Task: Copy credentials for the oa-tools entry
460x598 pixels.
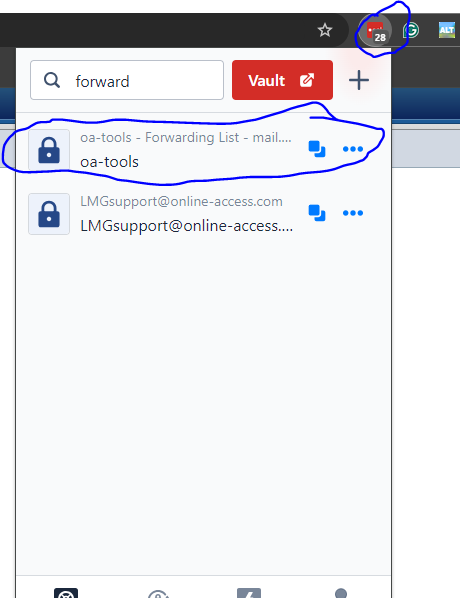Action: click(317, 149)
